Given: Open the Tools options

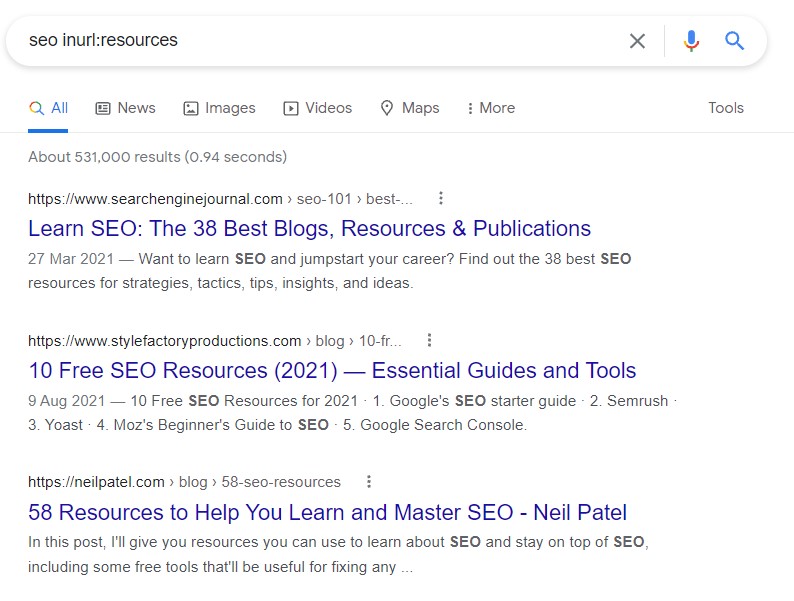Looking at the screenshot, I should 726,108.
